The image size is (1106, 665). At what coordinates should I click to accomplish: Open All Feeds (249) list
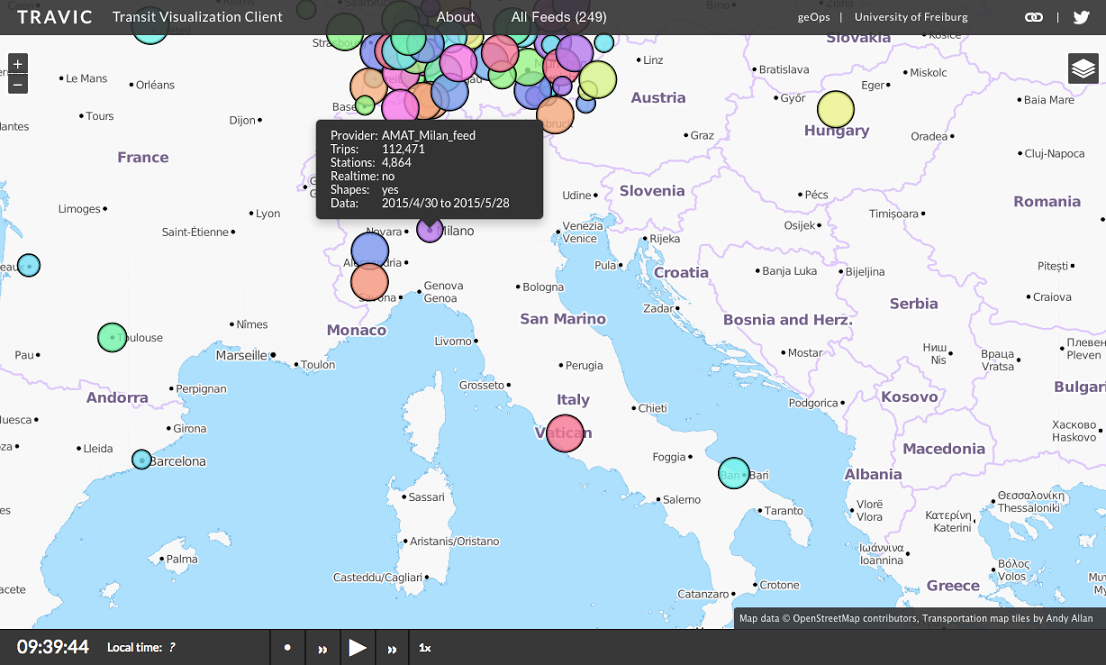558,17
